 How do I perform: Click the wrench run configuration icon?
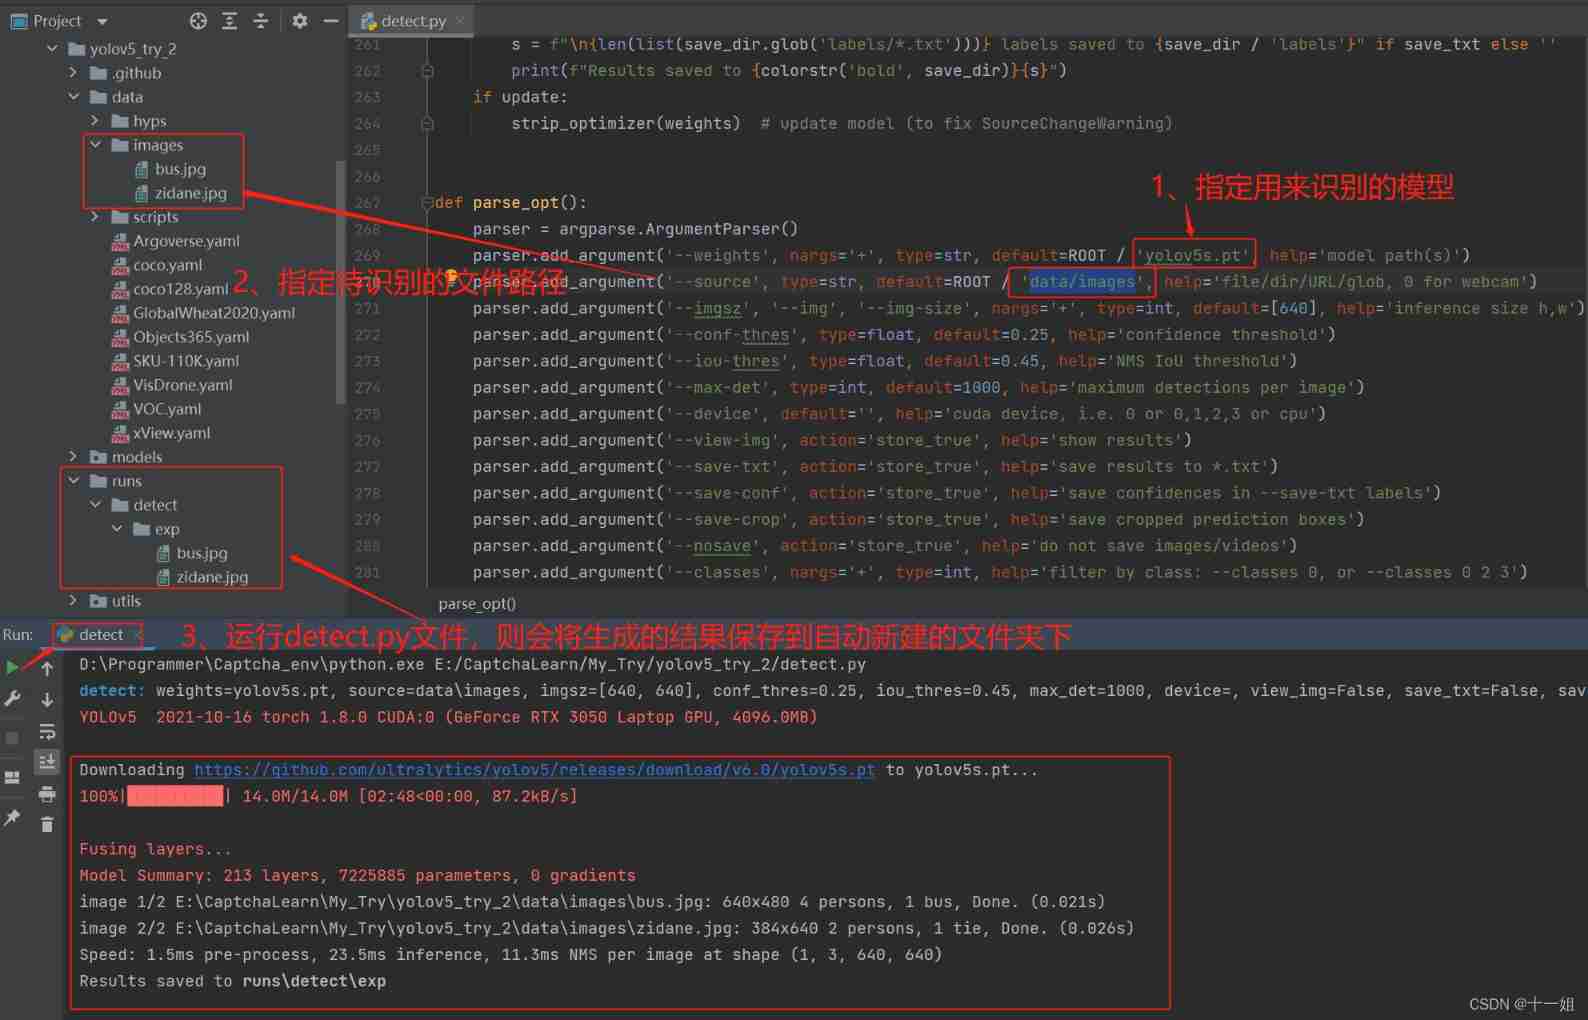pyautogui.click(x=12, y=699)
